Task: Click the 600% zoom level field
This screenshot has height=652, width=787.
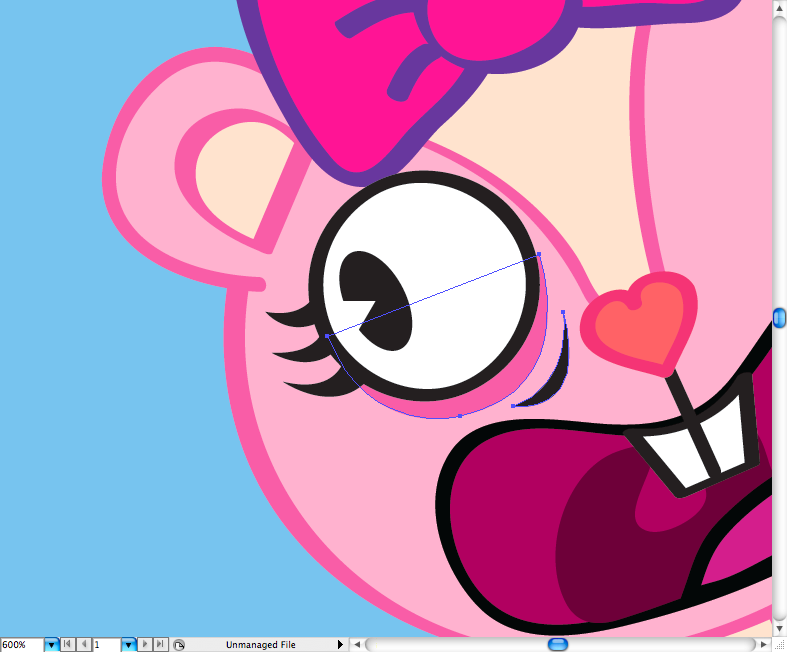Action: pyautogui.click(x=21, y=645)
